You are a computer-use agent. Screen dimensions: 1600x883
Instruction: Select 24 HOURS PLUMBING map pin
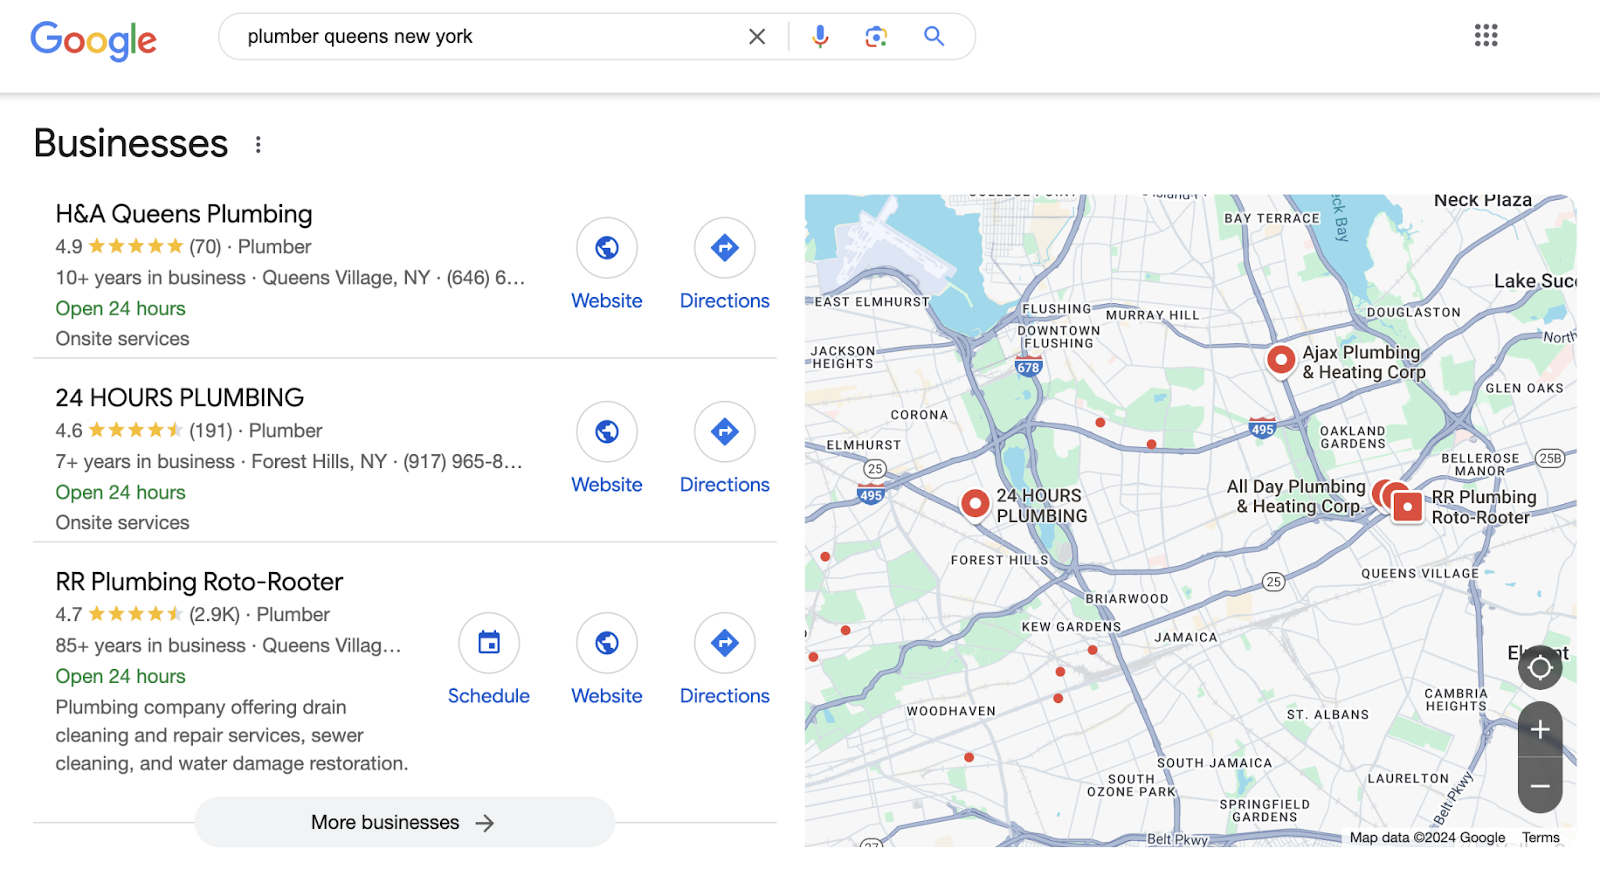975,503
